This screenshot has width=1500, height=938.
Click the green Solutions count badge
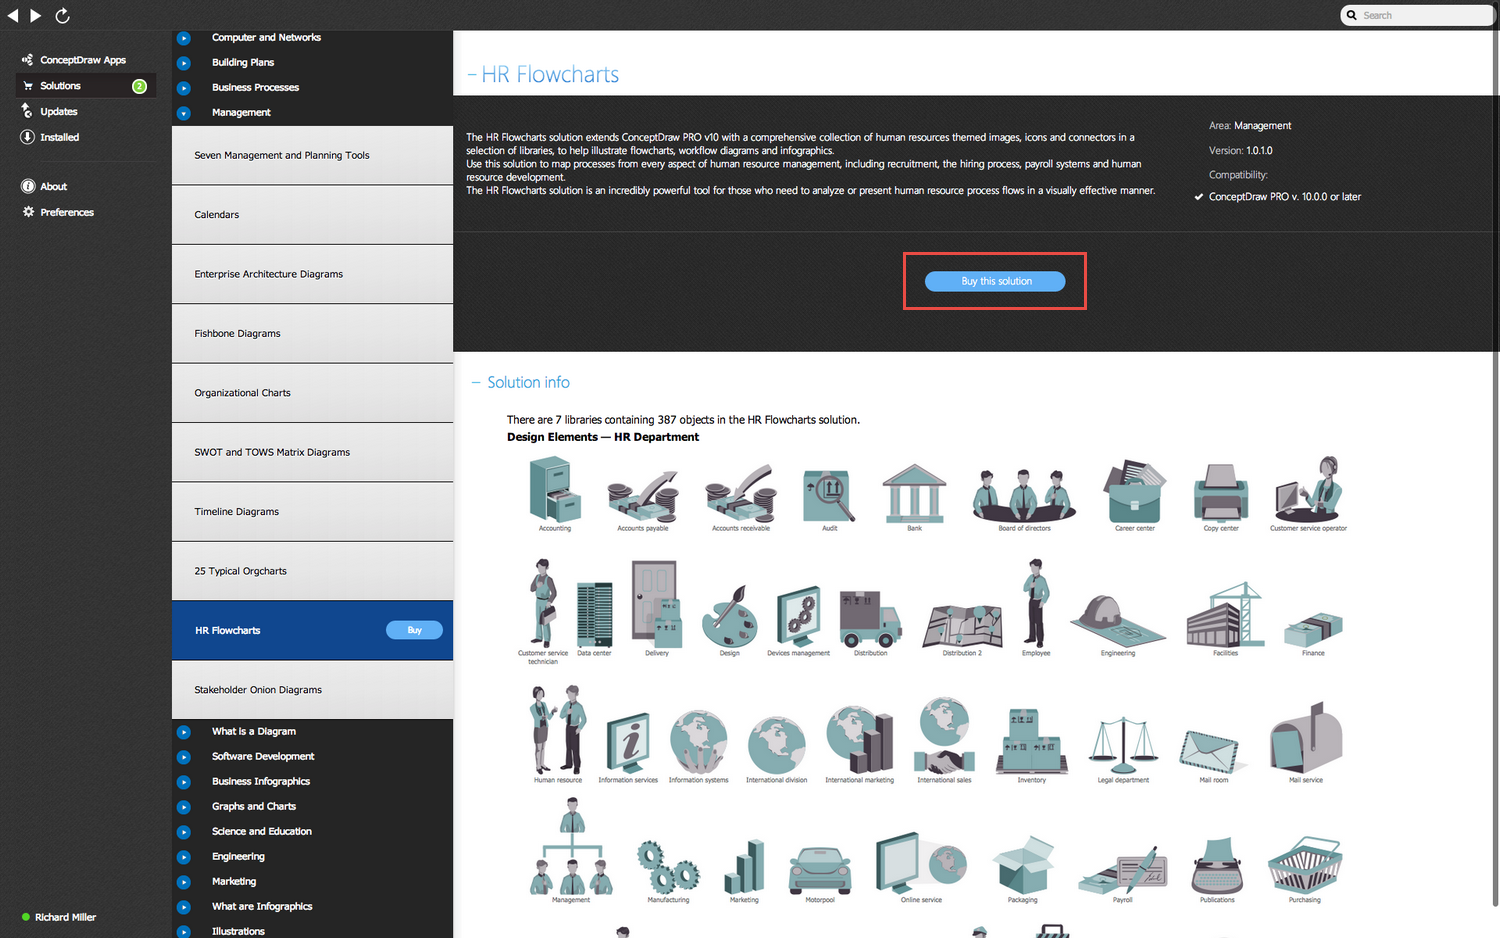coord(140,86)
